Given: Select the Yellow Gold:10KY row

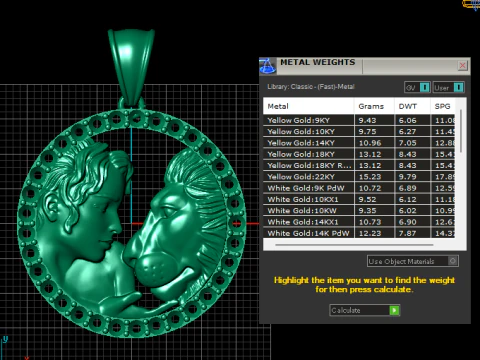Looking at the screenshot, I should tap(359, 132).
